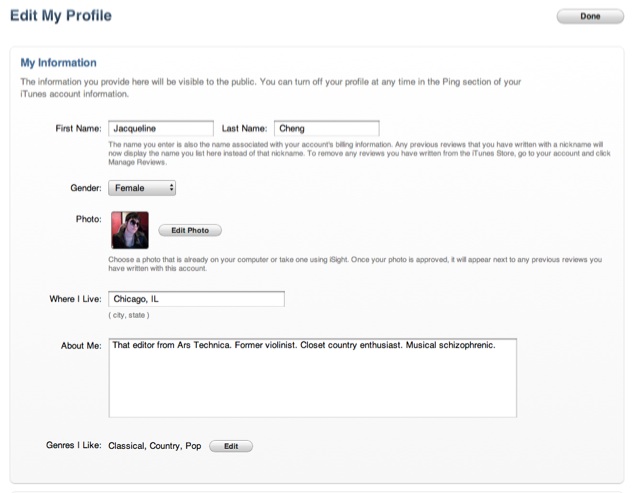Click the city, state hint text
640x493 pixels.
coord(129,315)
